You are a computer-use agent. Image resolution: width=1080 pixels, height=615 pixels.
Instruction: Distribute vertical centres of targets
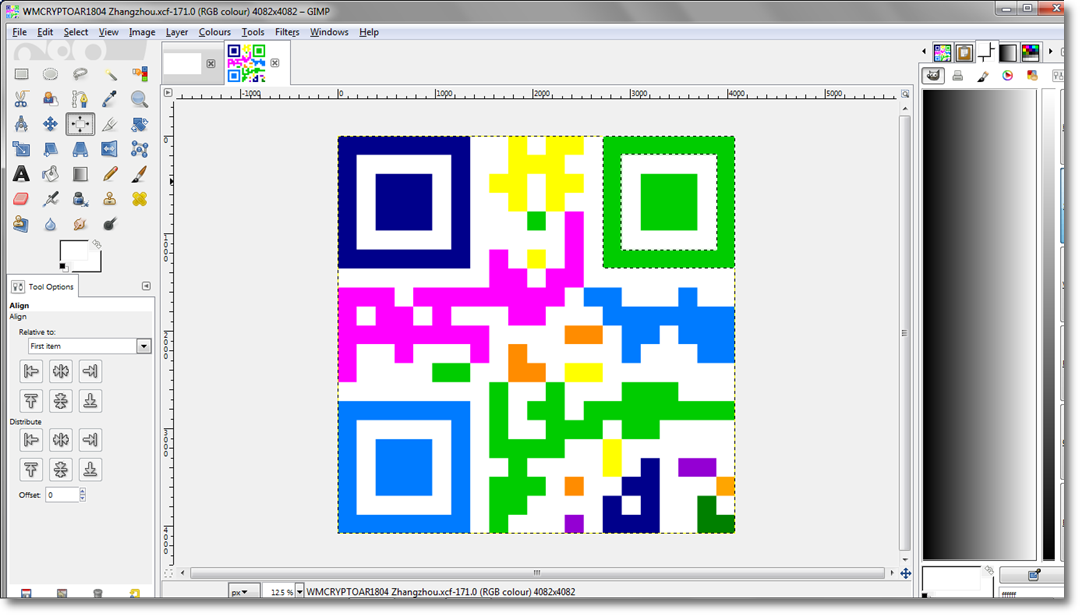coord(61,470)
